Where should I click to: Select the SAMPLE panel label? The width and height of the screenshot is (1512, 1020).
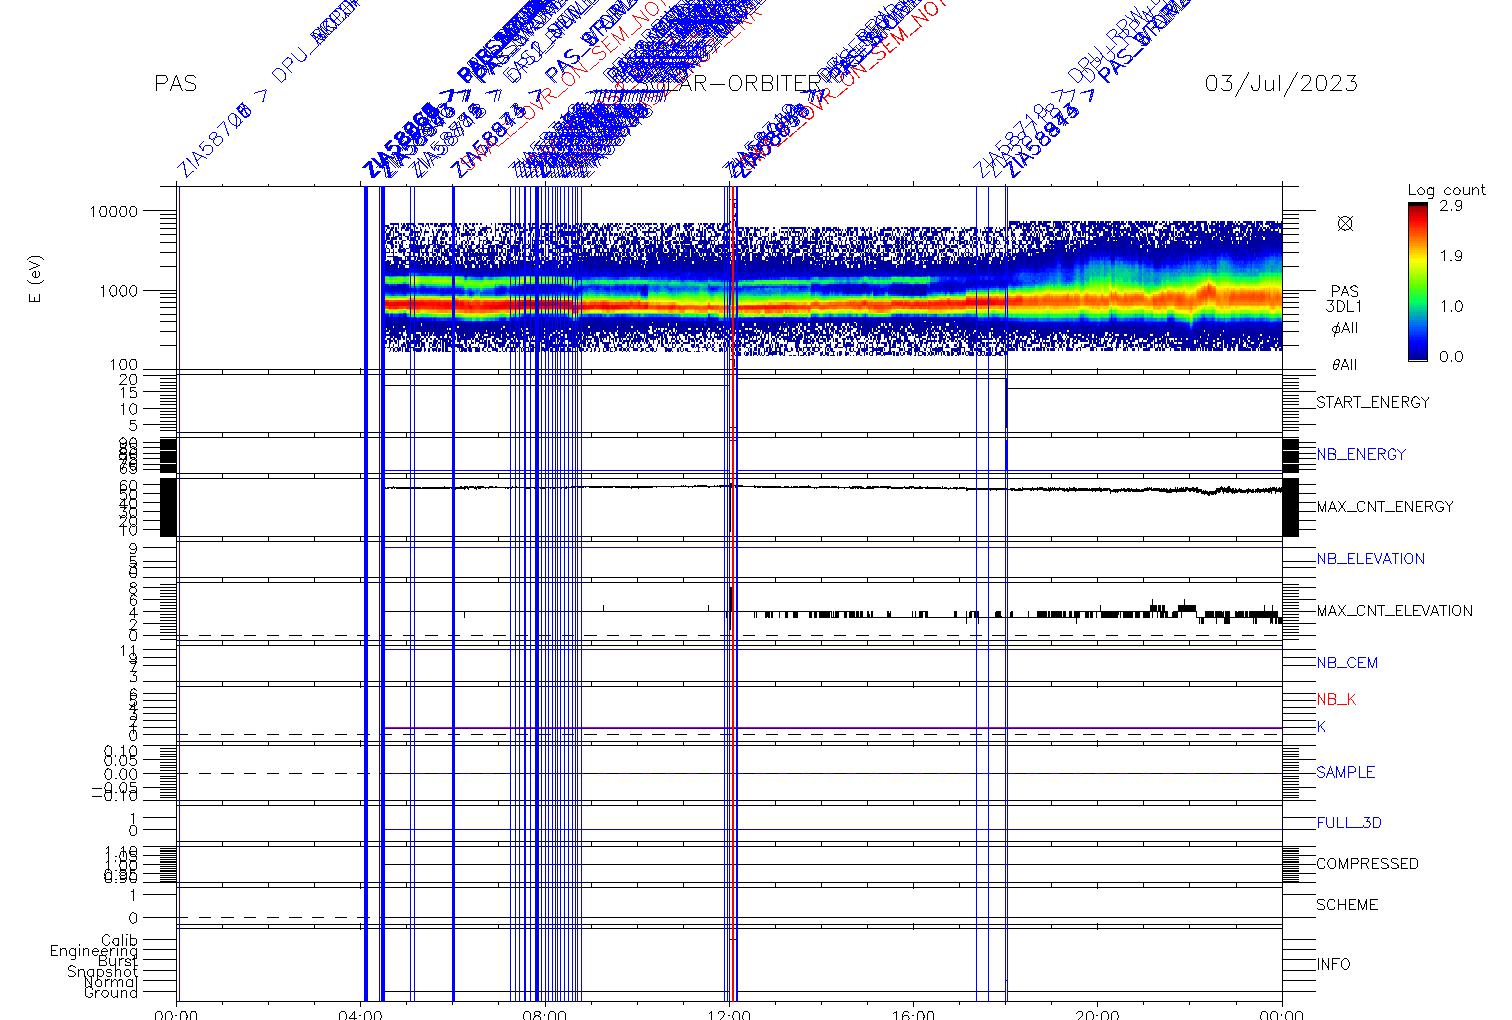tap(1345, 772)
